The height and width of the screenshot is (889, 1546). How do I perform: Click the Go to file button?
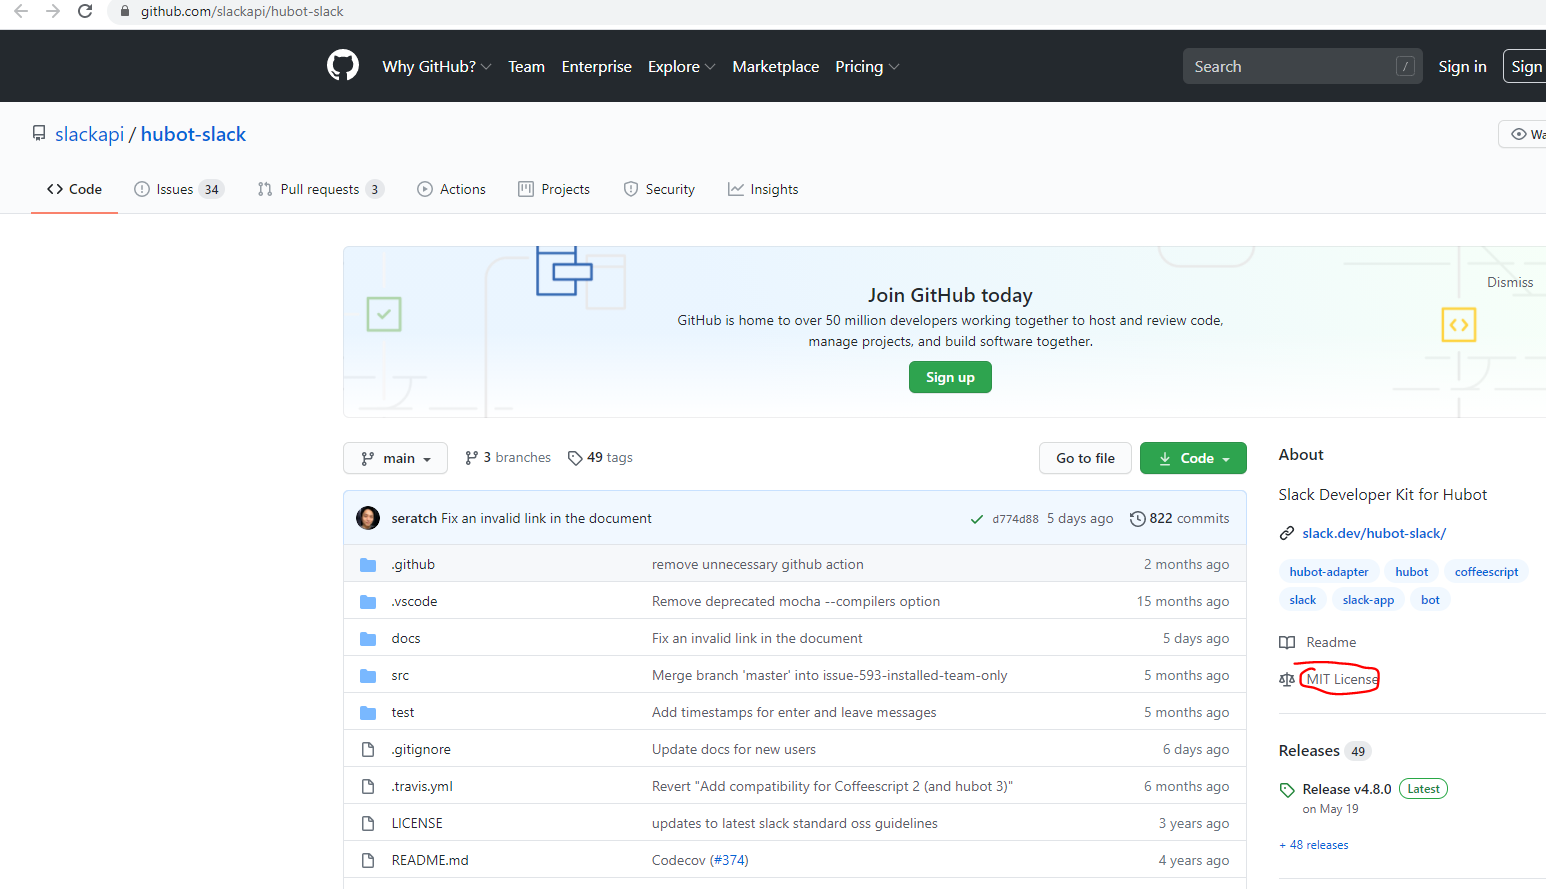pos(1085,458)
